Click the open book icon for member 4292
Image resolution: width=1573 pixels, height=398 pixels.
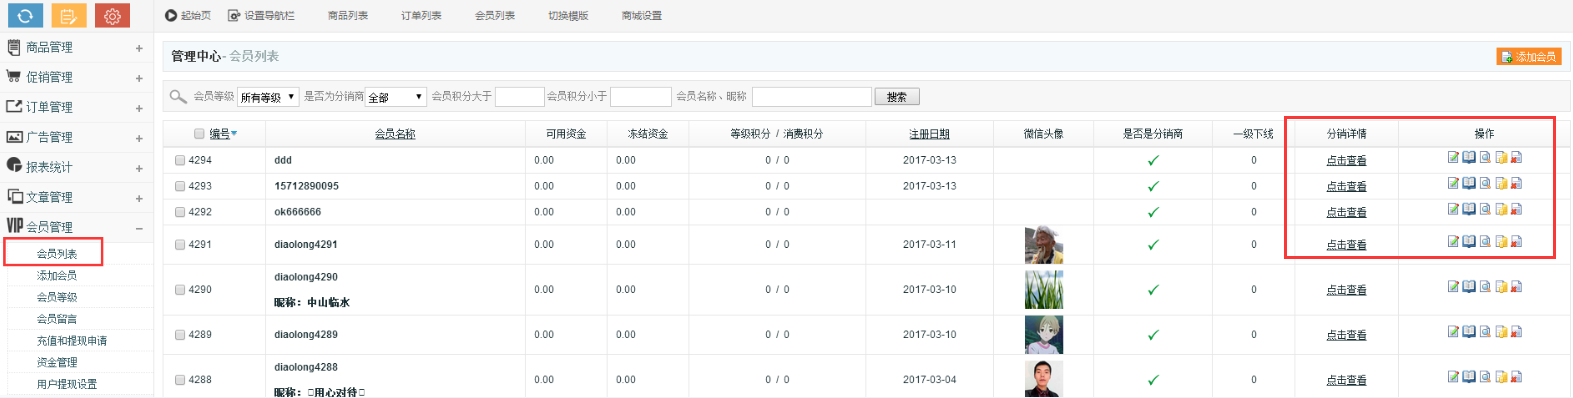1469,209
